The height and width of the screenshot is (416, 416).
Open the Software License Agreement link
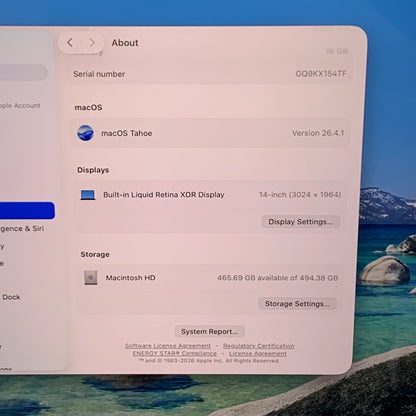click(x=168, y=346)
